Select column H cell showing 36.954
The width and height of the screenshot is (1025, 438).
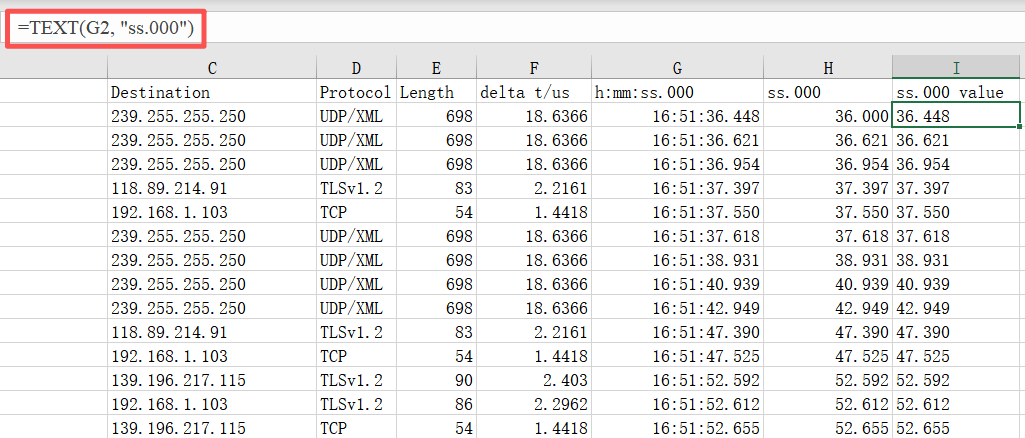click(x=828, y=163)
